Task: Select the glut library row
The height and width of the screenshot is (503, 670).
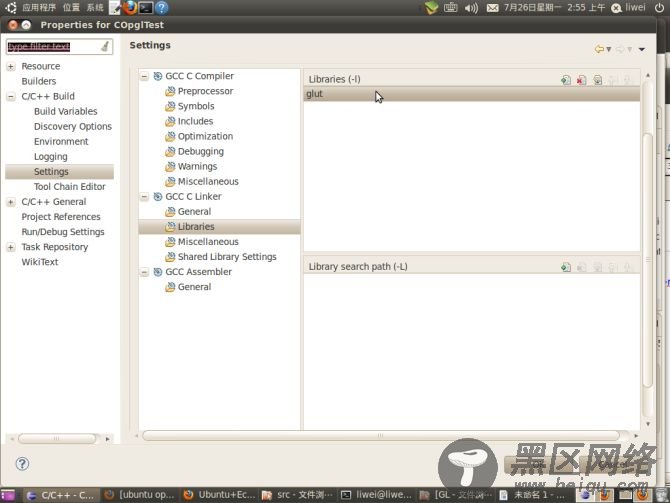Action: (472, 94)
